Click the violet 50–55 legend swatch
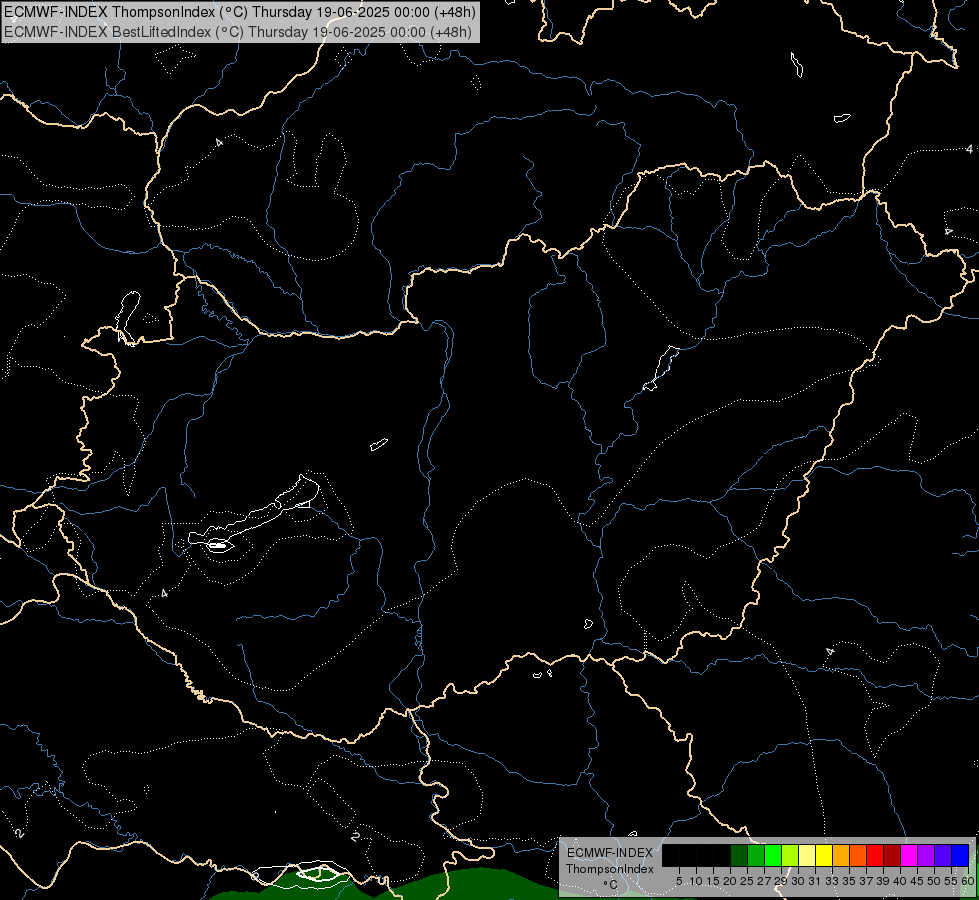979x900 pixels. point(943,855)
